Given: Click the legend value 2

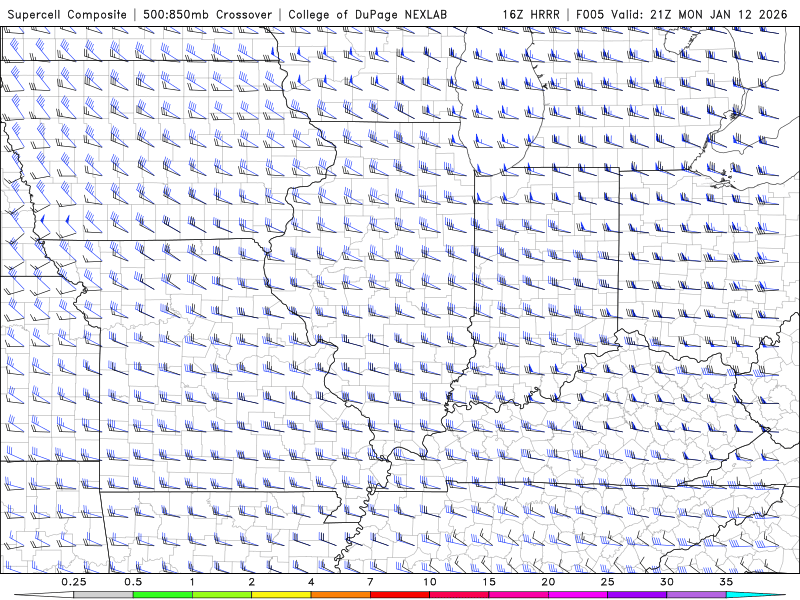Looking at the screenshot, I should click(252, 582).
